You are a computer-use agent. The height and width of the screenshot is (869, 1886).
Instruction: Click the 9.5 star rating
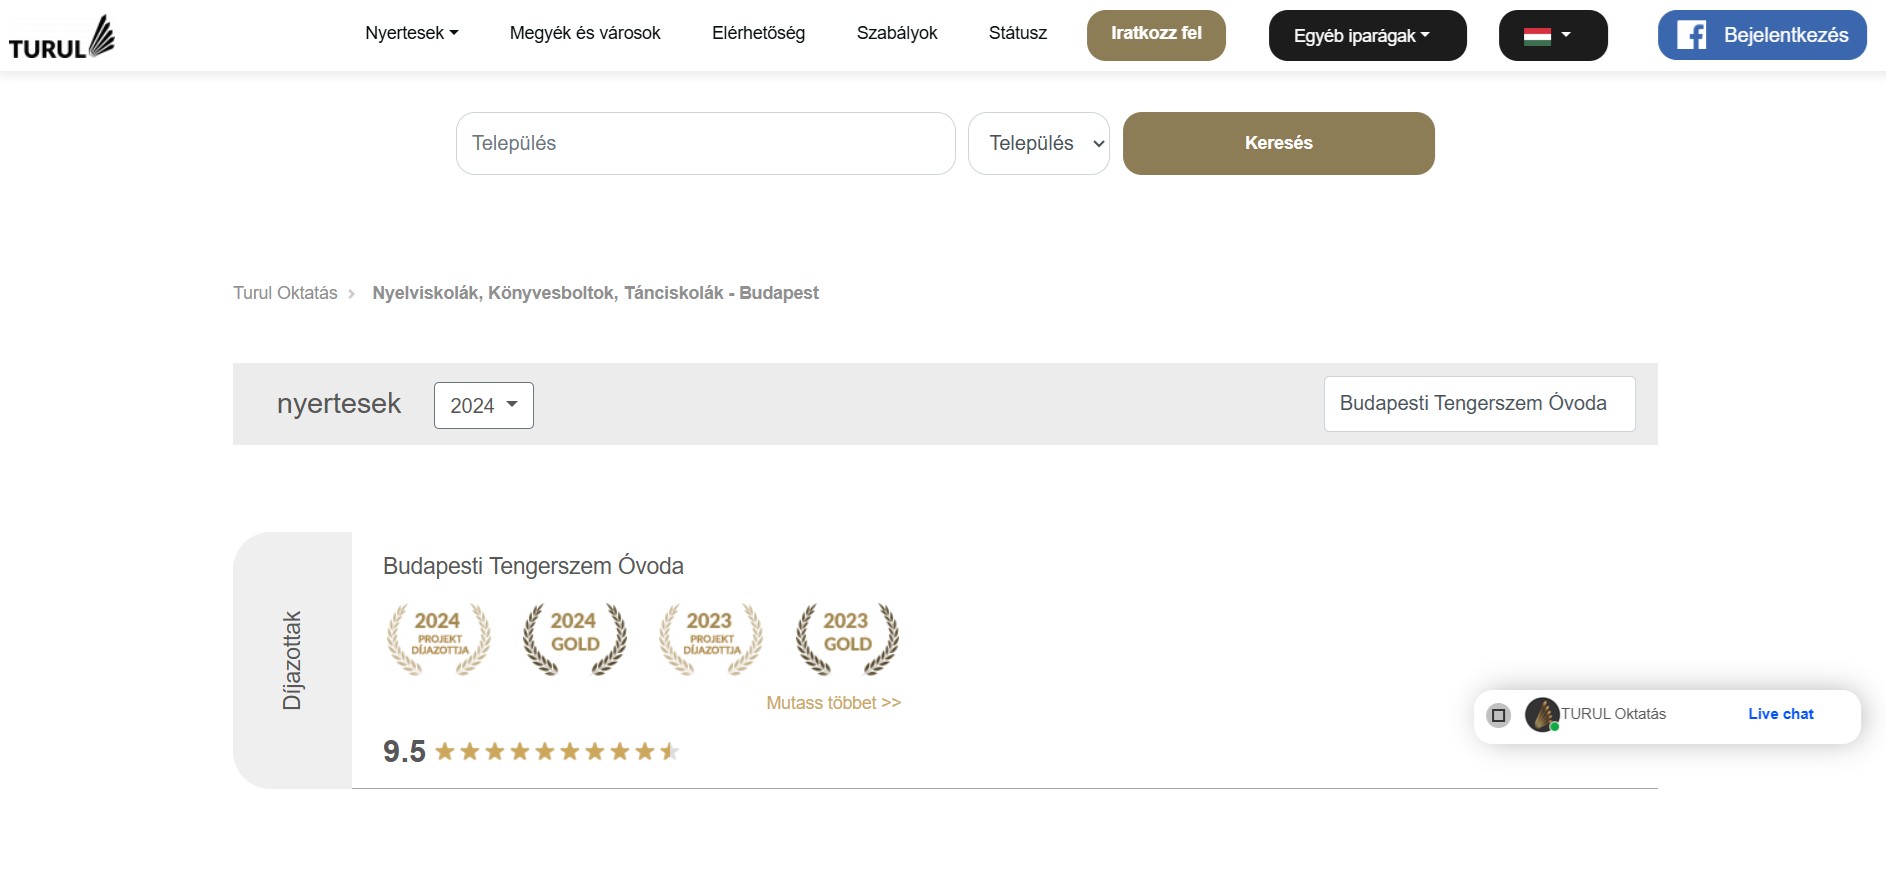point(531,751)
